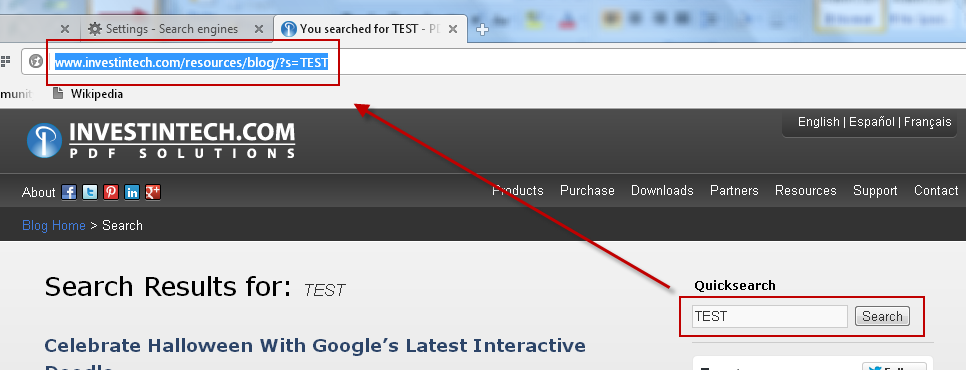
Task: Open LinkedIn social icon beside About
Action: pyautogui.click(x=132, y=192)
